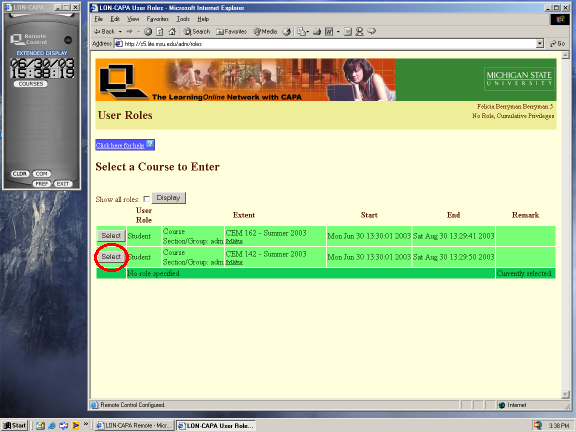This screenshot has width=576, height=432.
Task: Open the Help menu
Action: click(203, 19)
